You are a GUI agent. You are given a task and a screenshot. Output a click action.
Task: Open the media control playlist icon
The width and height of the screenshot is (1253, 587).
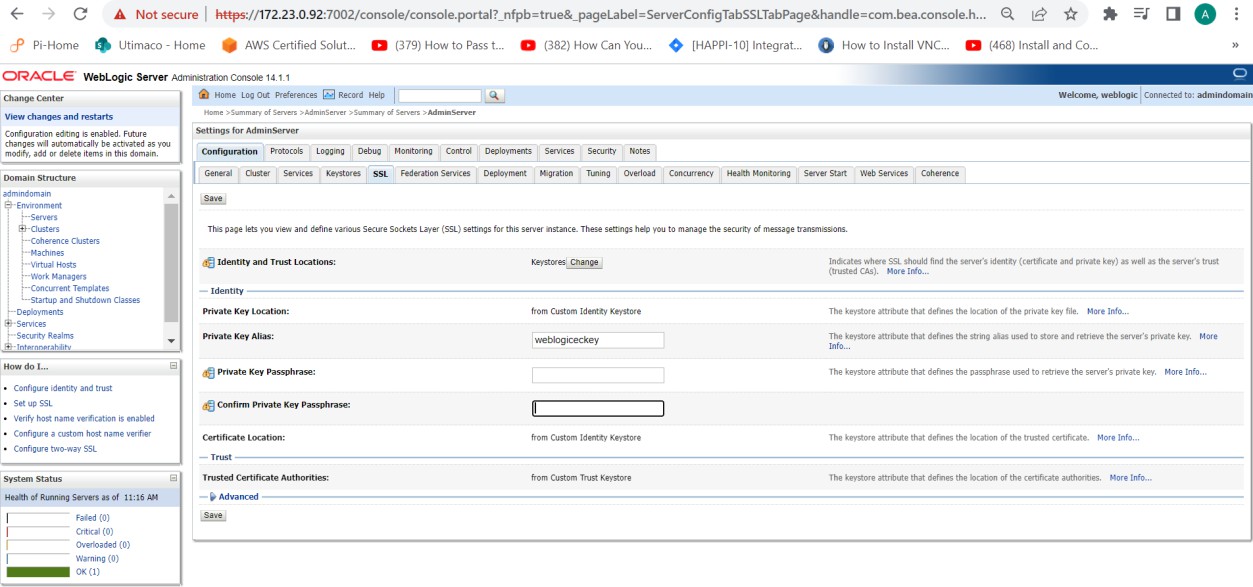[1142, 14]
